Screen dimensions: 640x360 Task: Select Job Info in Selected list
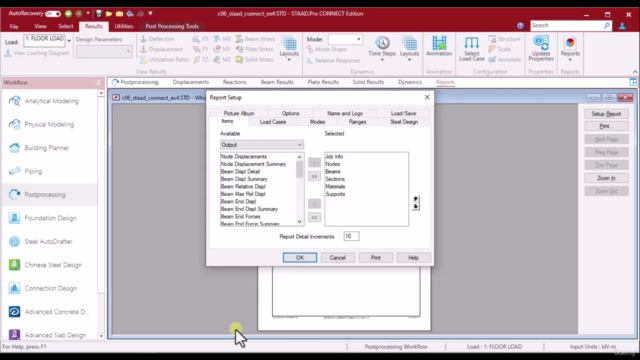(334, 157)
